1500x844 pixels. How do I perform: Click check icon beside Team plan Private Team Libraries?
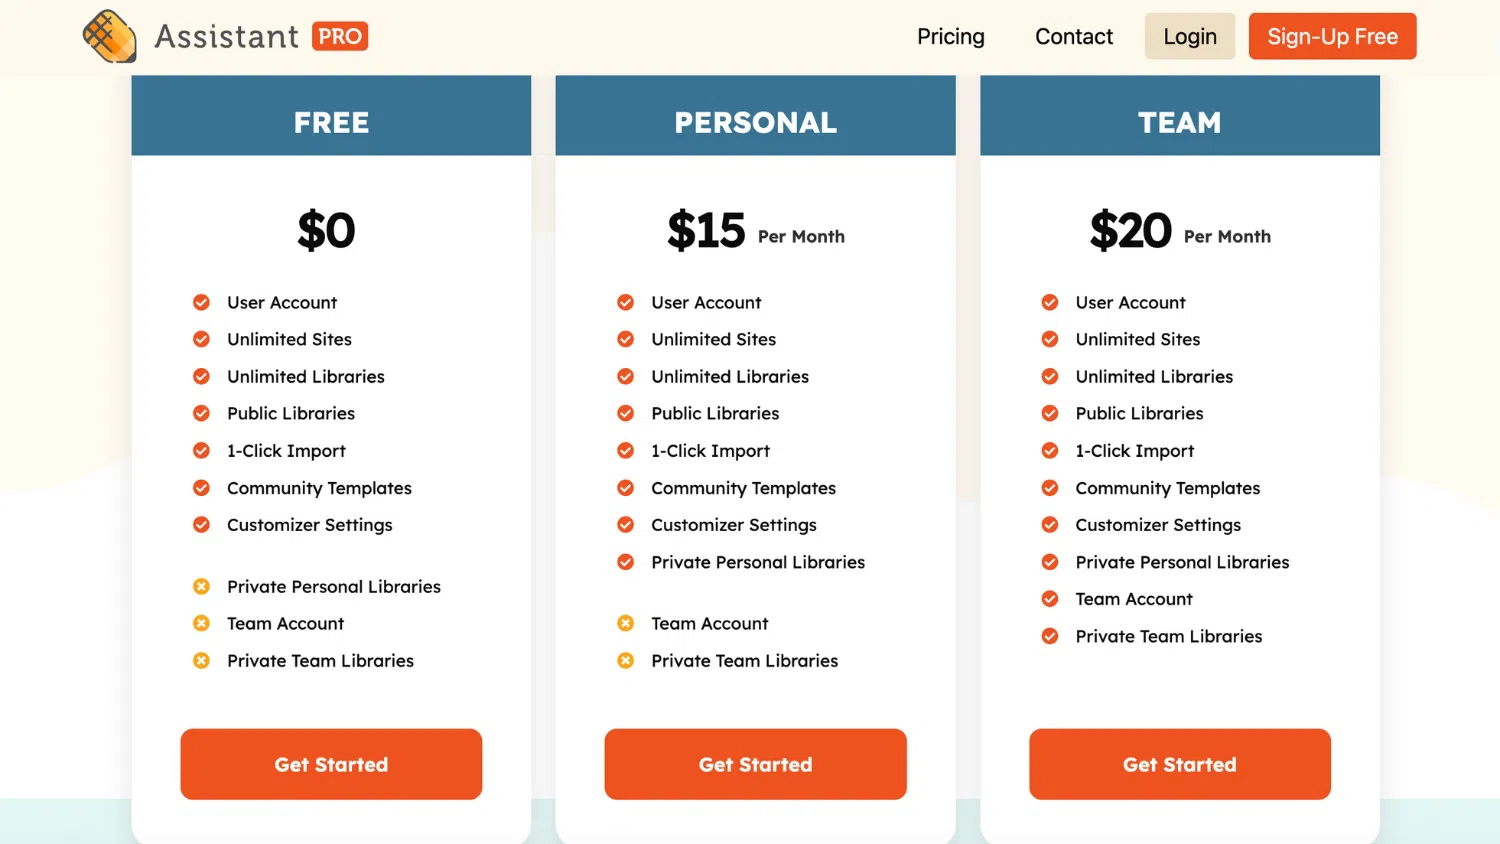[1050, 636]
